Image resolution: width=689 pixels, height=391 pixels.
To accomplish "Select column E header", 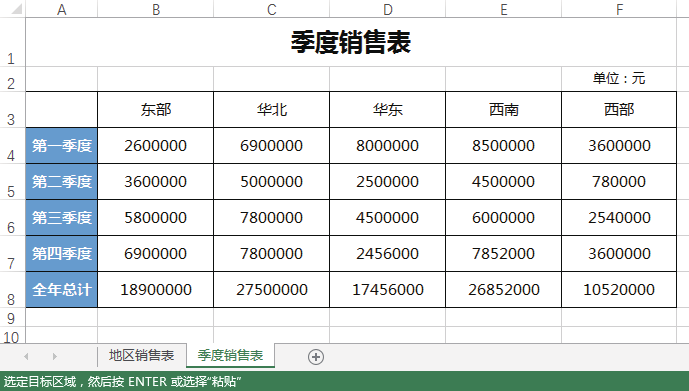I will pyautogui.click(x=504, y=9).
